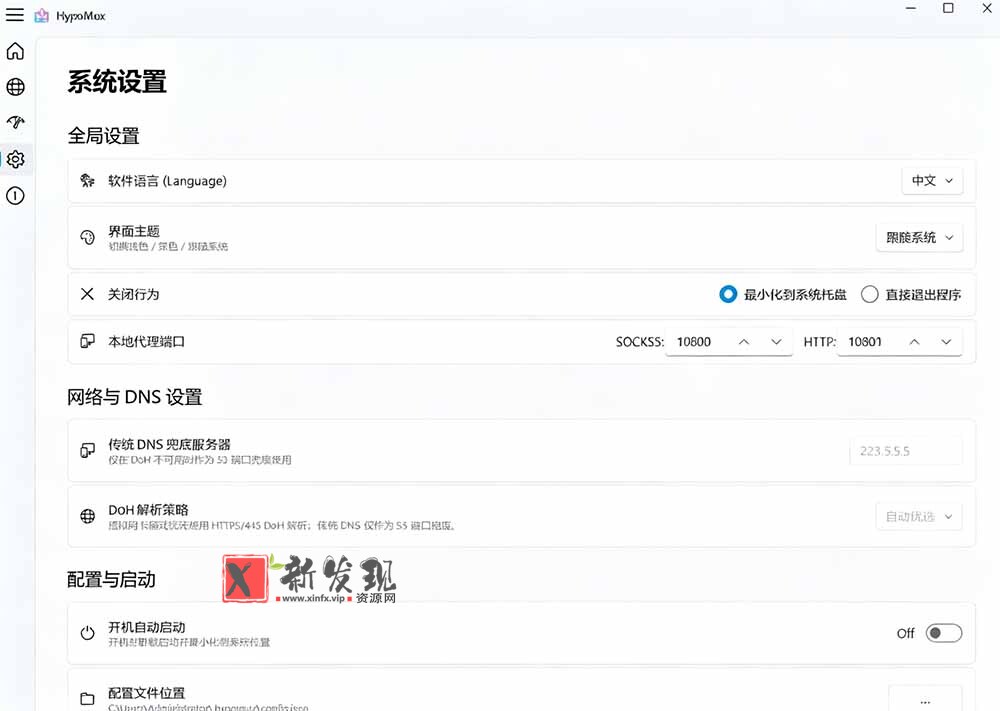The width and height of the screenshot is (1000, 711).
Task: Click the power icon beside 开机自动启动
Action: (87, 633)
